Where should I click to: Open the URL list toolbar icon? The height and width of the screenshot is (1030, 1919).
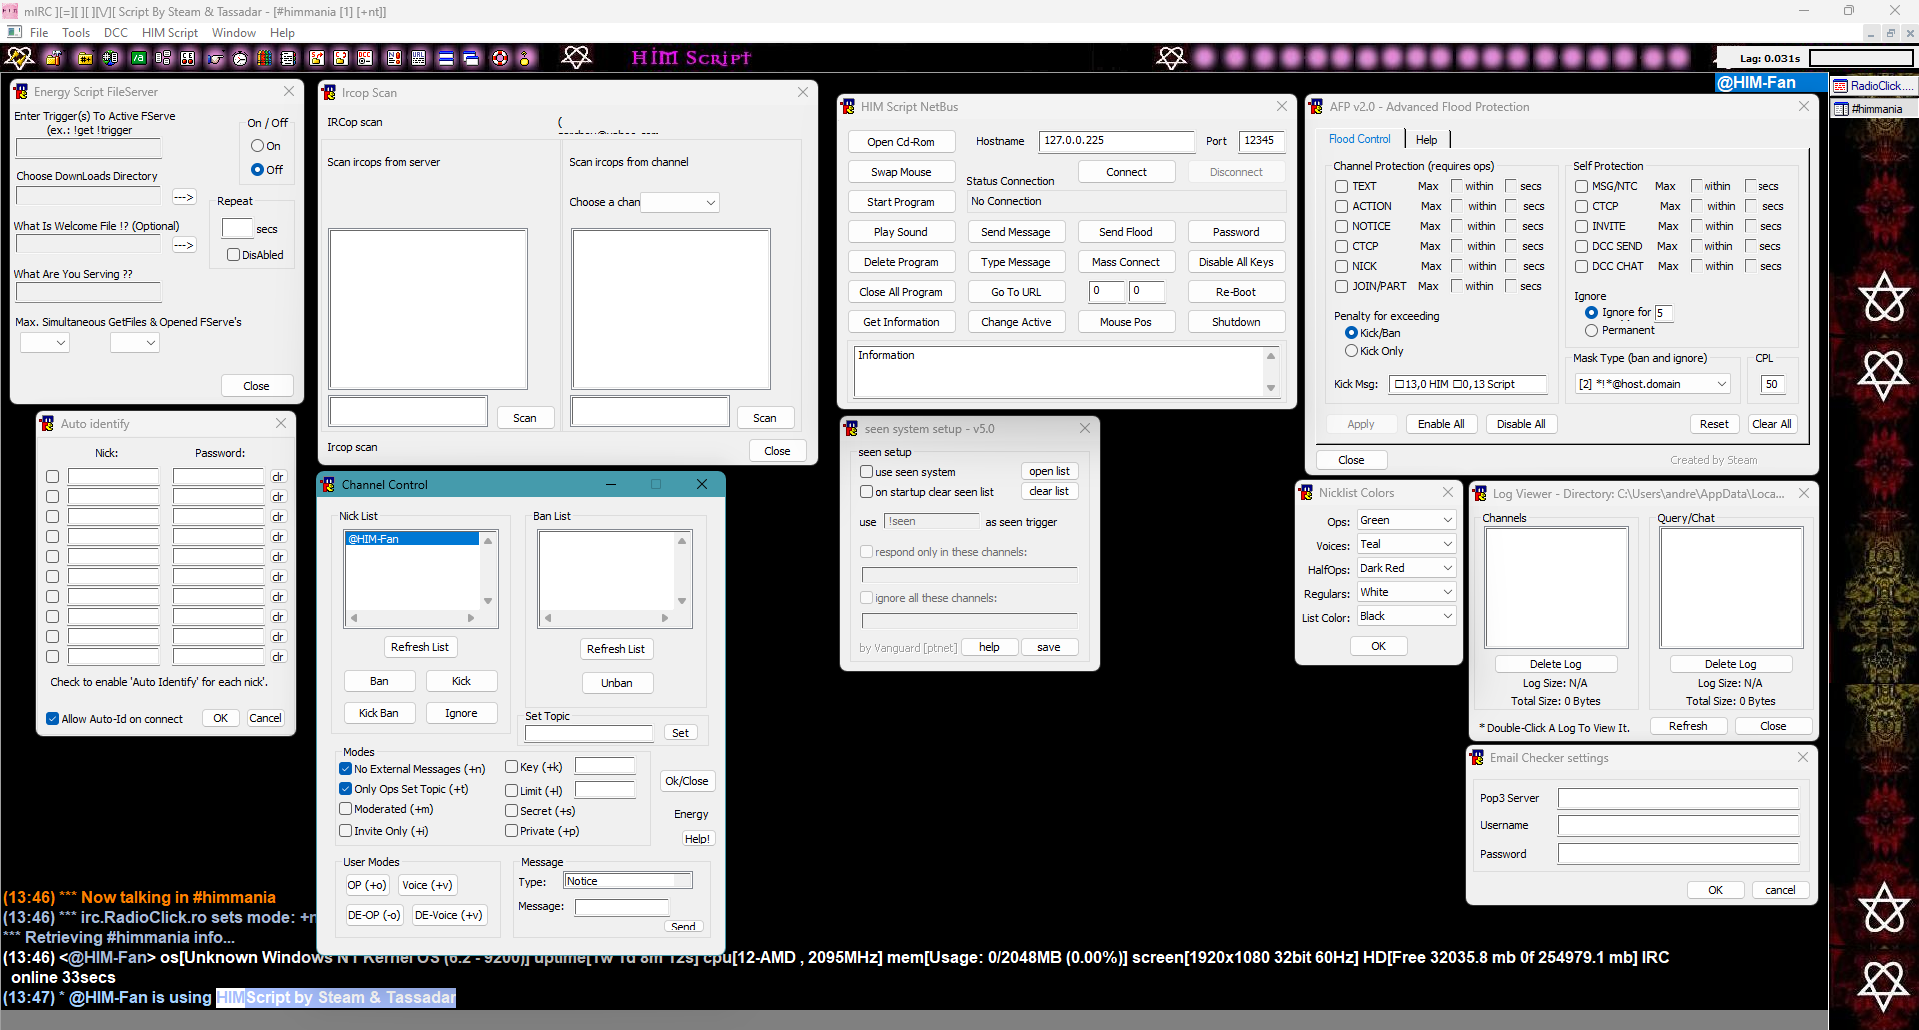419,58
